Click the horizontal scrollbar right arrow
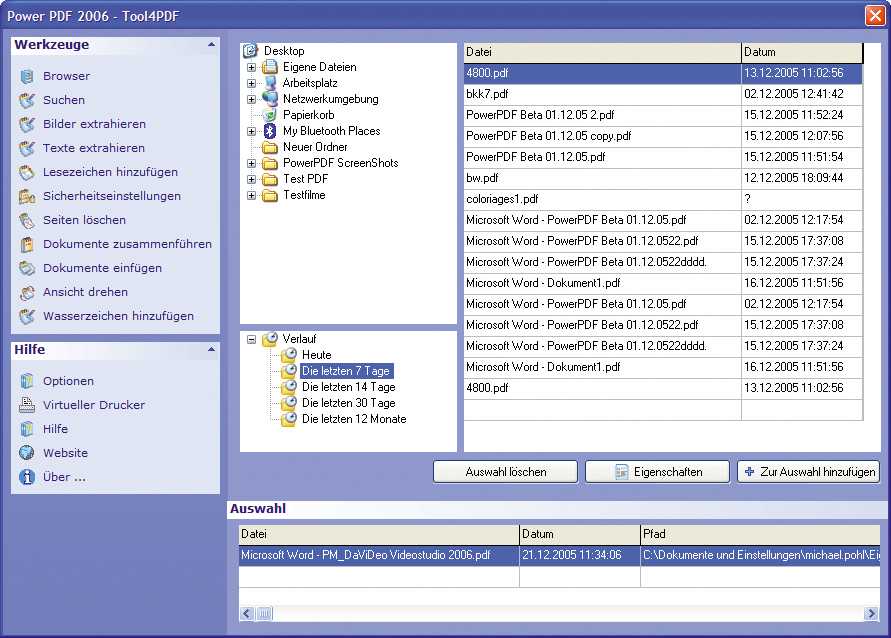Viewport: 891px width, 638px height. 871,613
